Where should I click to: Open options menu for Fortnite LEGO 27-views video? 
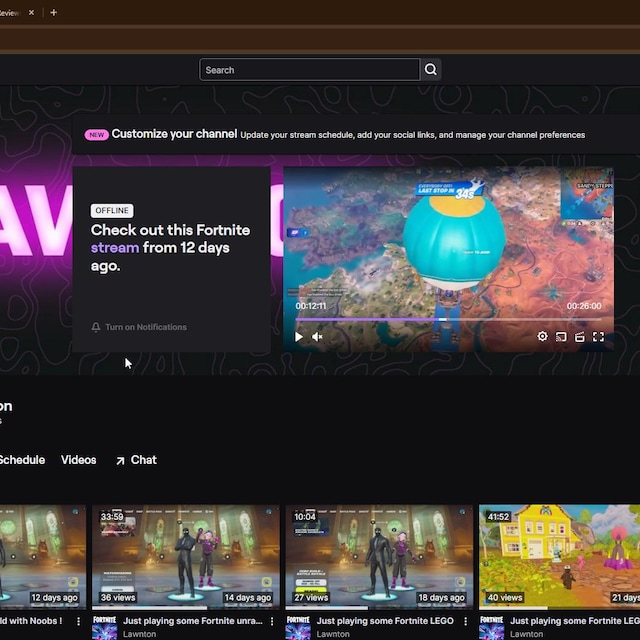[465, 621]
